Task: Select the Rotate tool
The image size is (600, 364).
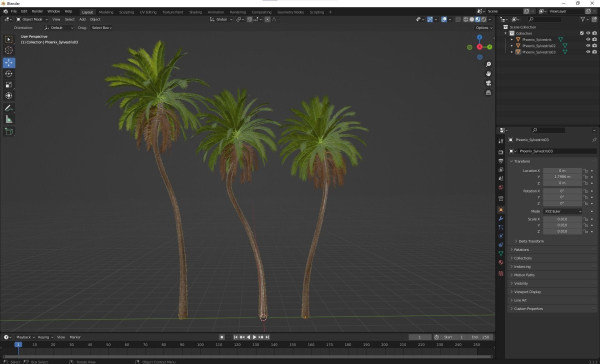Action: coord(9,73)
